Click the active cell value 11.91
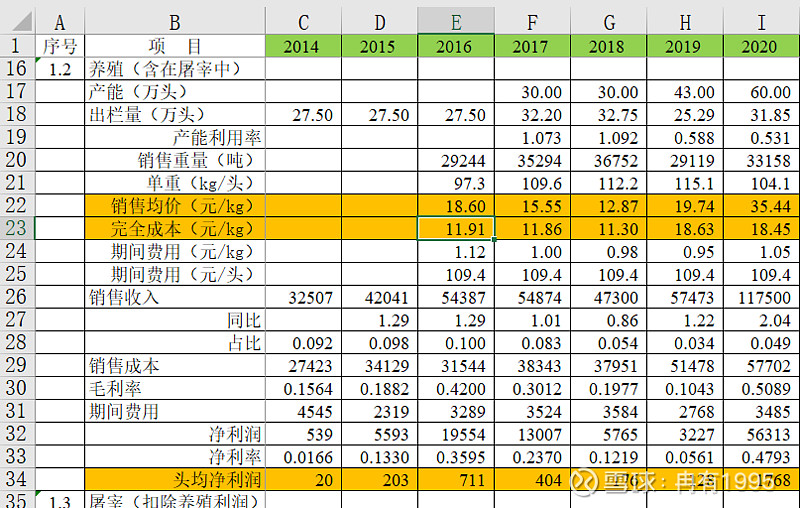 456,228
